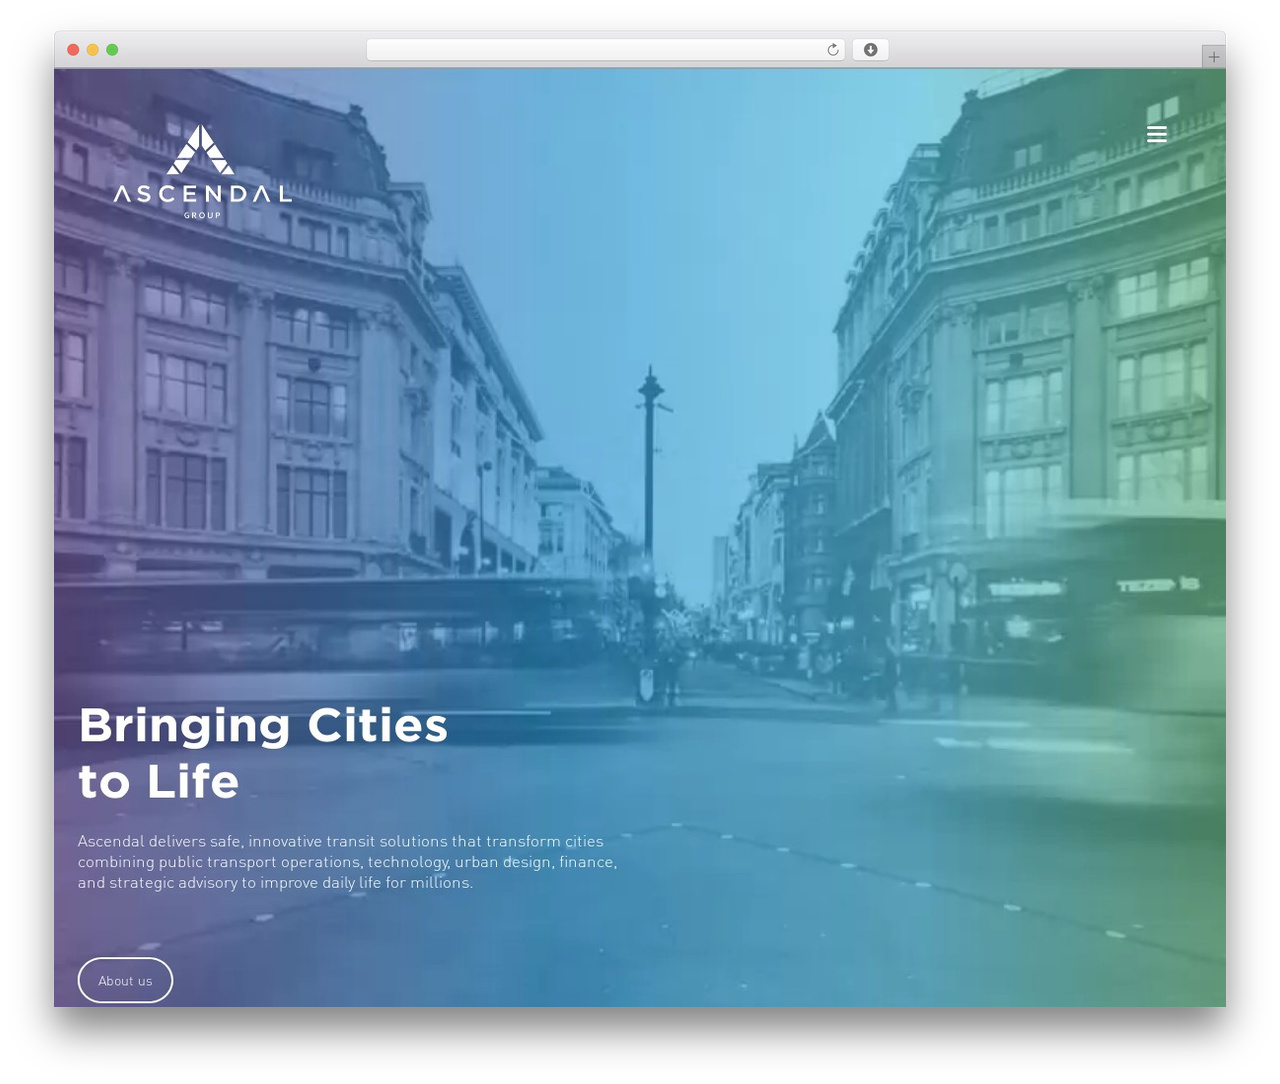Reload the page with the refresh icon
The image size is (1280, 1084).
point(833,50)
